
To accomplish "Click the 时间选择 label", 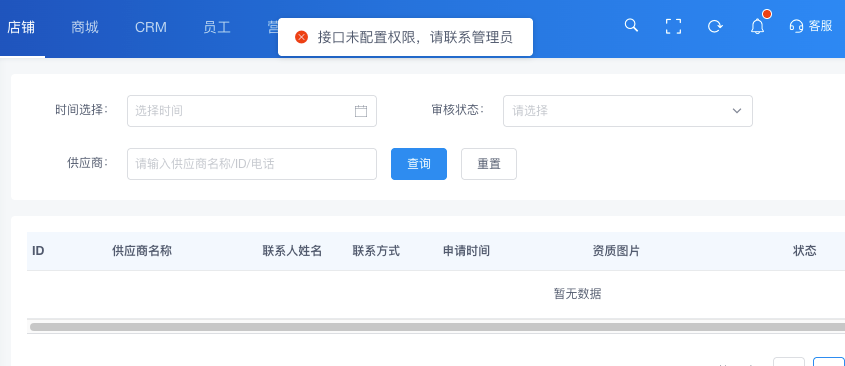I will (81, 110).
